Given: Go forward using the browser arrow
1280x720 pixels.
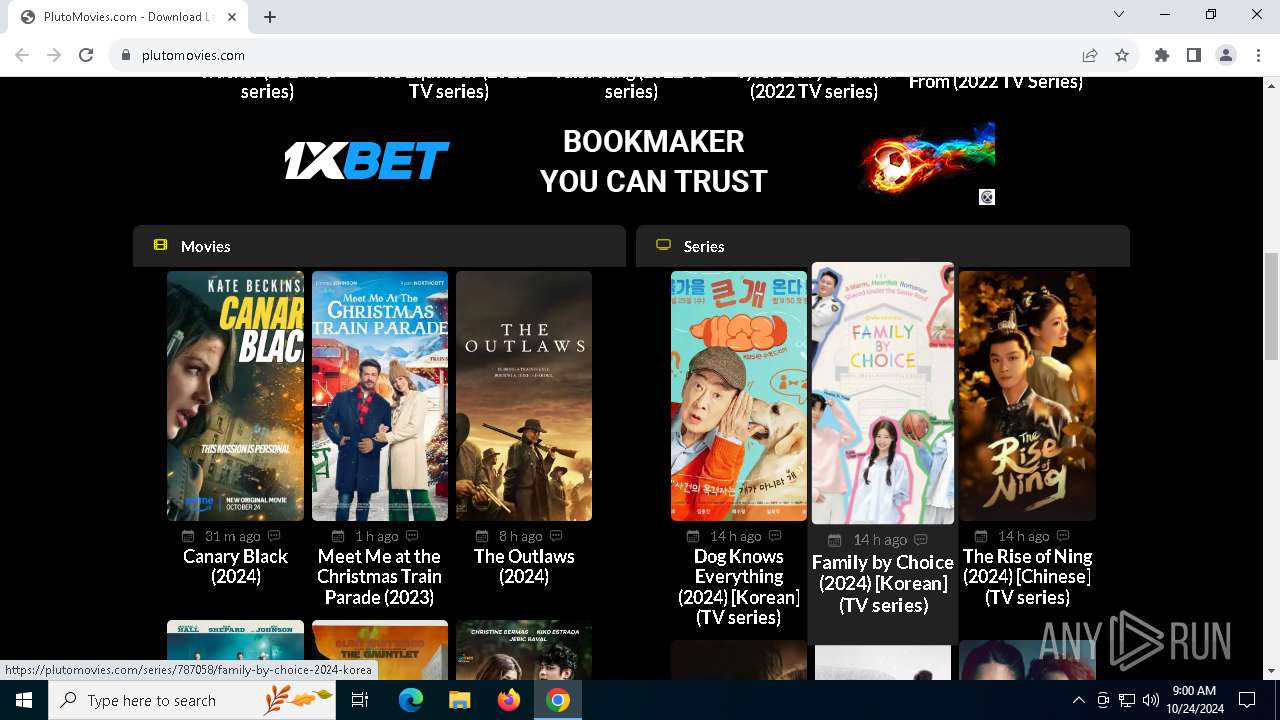Looking at the screenshot, I should click(x=54, y=55).
